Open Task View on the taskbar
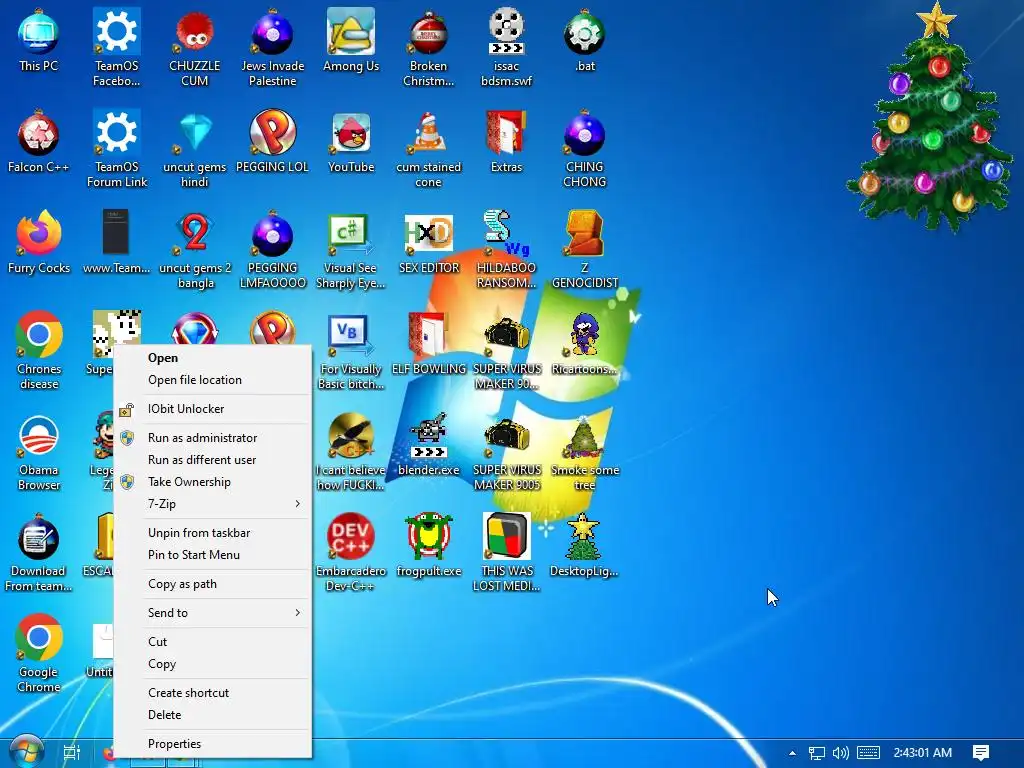 click(71, 753)
